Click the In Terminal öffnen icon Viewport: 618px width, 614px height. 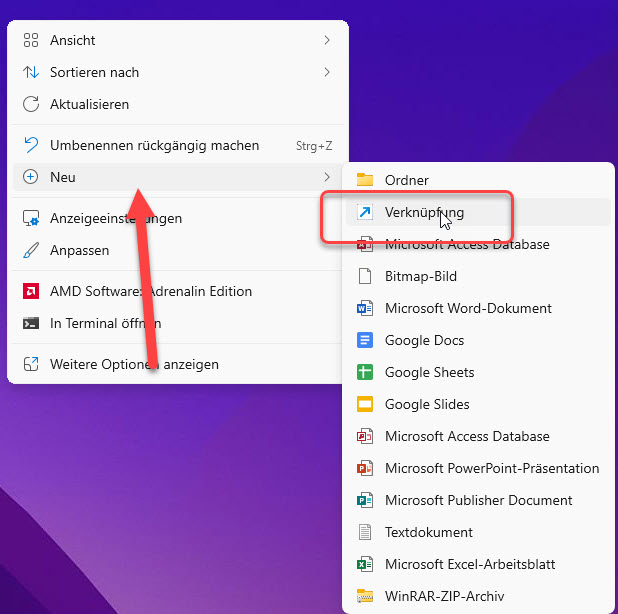(x=31, y=323)
